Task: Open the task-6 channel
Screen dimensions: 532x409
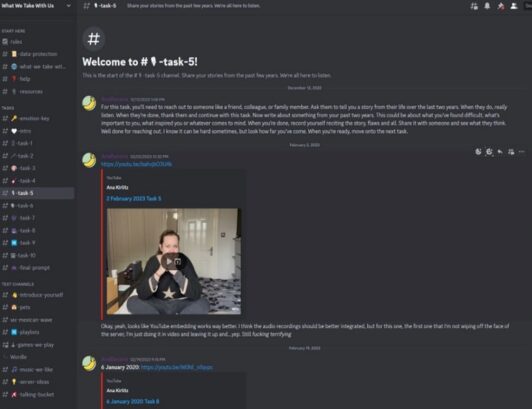Action: (x=37, y=206)
